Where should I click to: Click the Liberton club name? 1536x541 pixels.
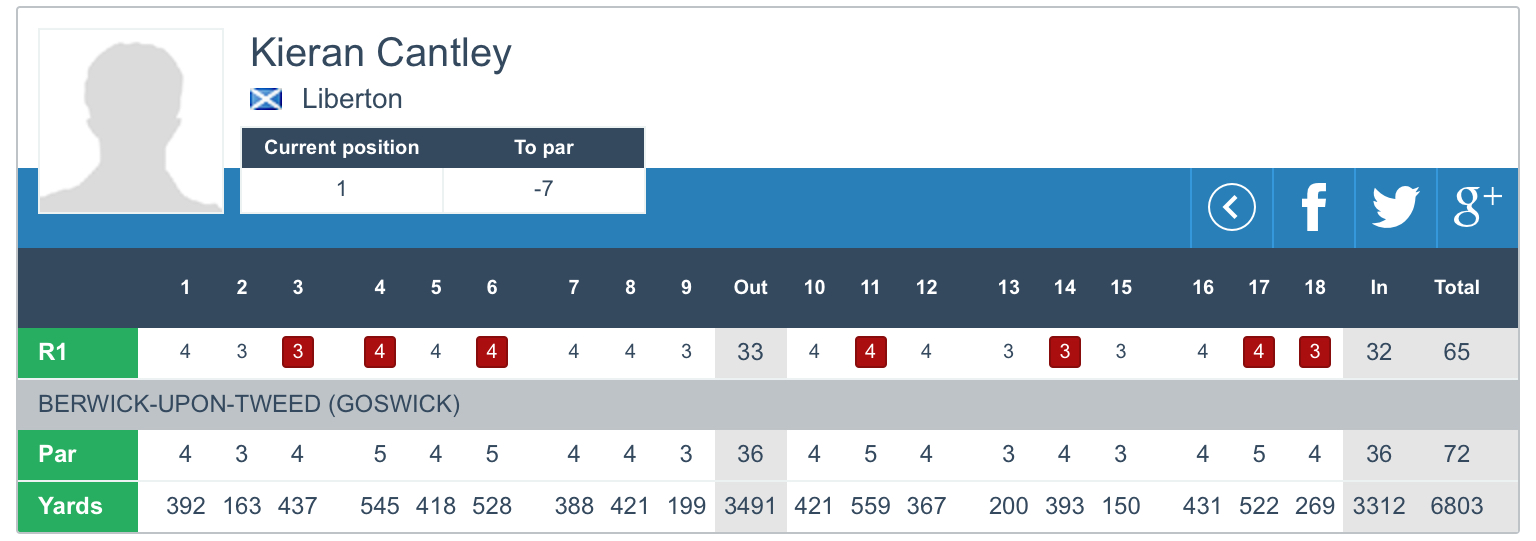[352, 99]
